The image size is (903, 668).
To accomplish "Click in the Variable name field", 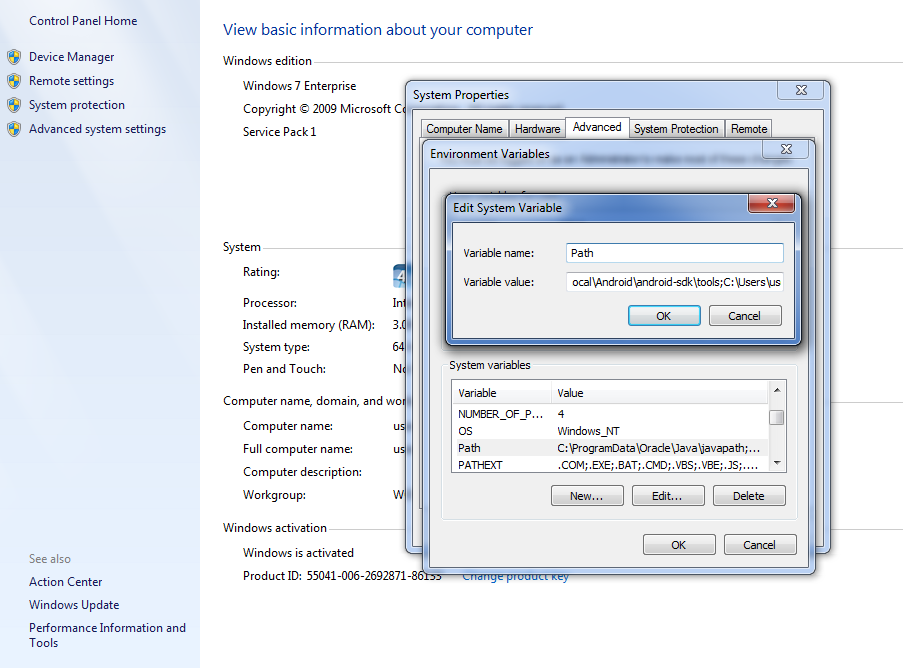I will pos(674,253).
